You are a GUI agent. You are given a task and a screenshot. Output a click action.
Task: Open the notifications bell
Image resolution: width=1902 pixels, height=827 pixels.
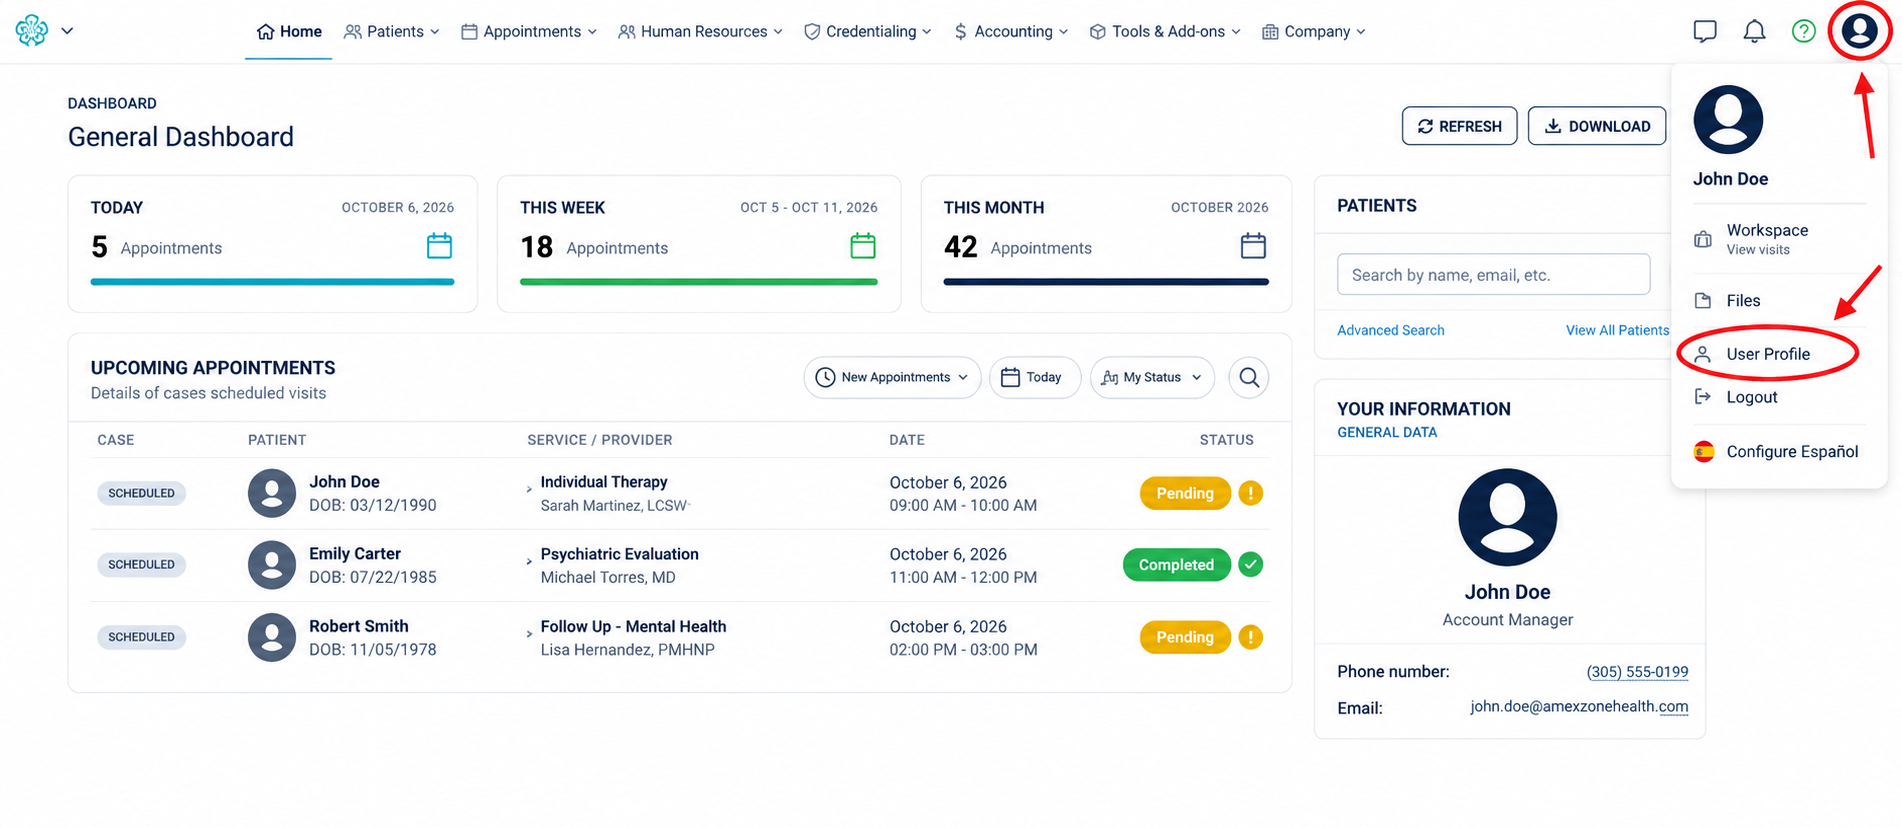[1754, 31]
